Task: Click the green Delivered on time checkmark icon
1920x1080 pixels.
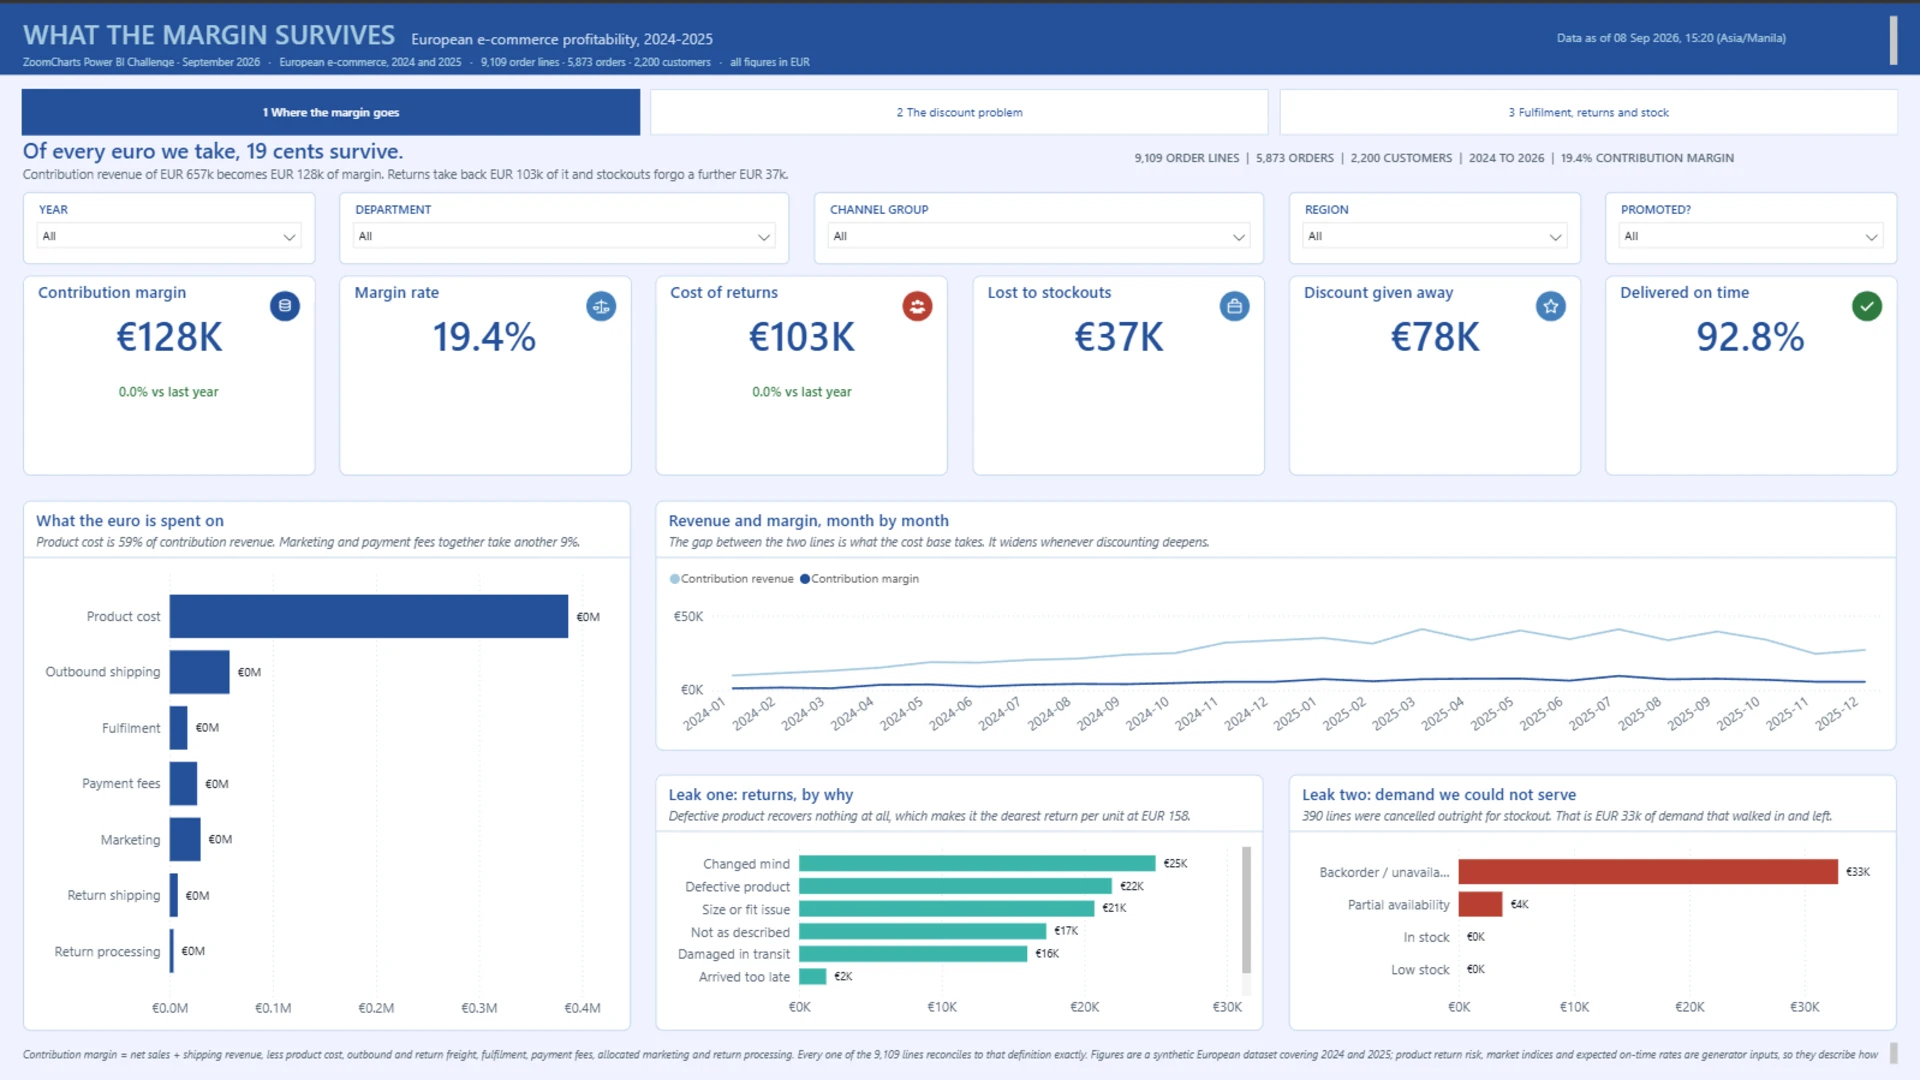Action: point(1866,306)
